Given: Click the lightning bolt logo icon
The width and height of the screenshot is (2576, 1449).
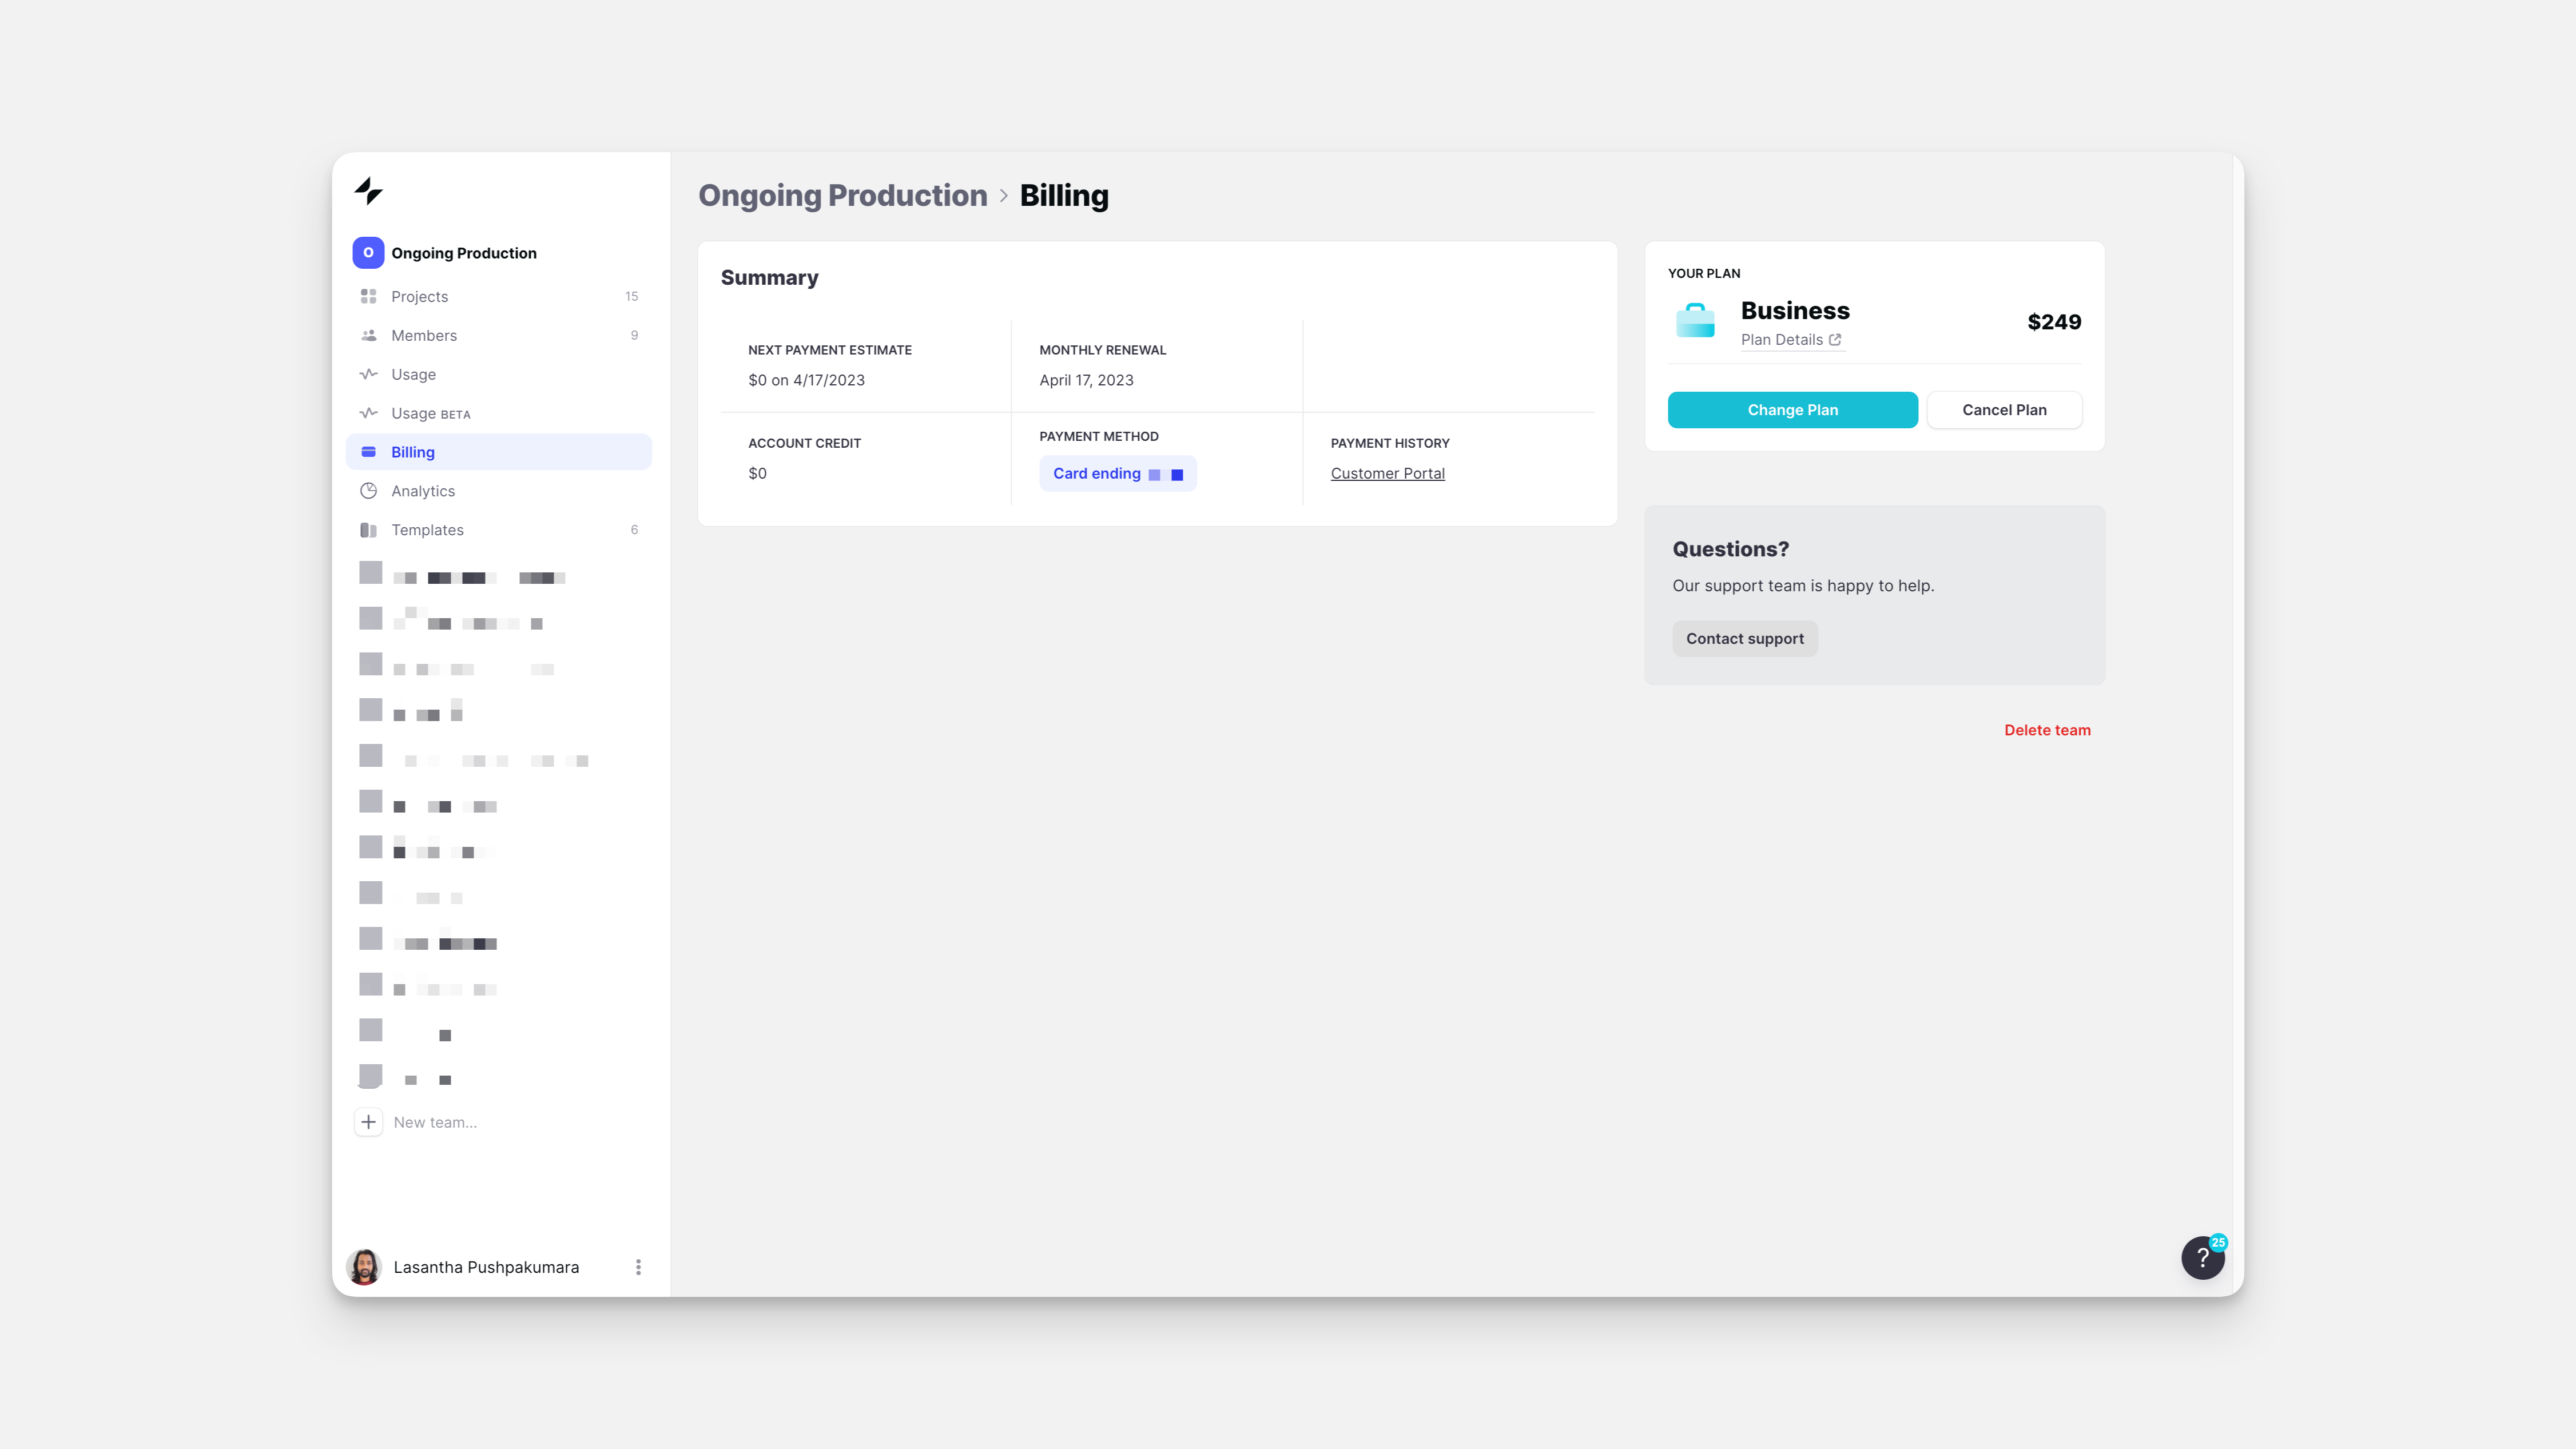Looking at the screenshot, I should [368, 190].
